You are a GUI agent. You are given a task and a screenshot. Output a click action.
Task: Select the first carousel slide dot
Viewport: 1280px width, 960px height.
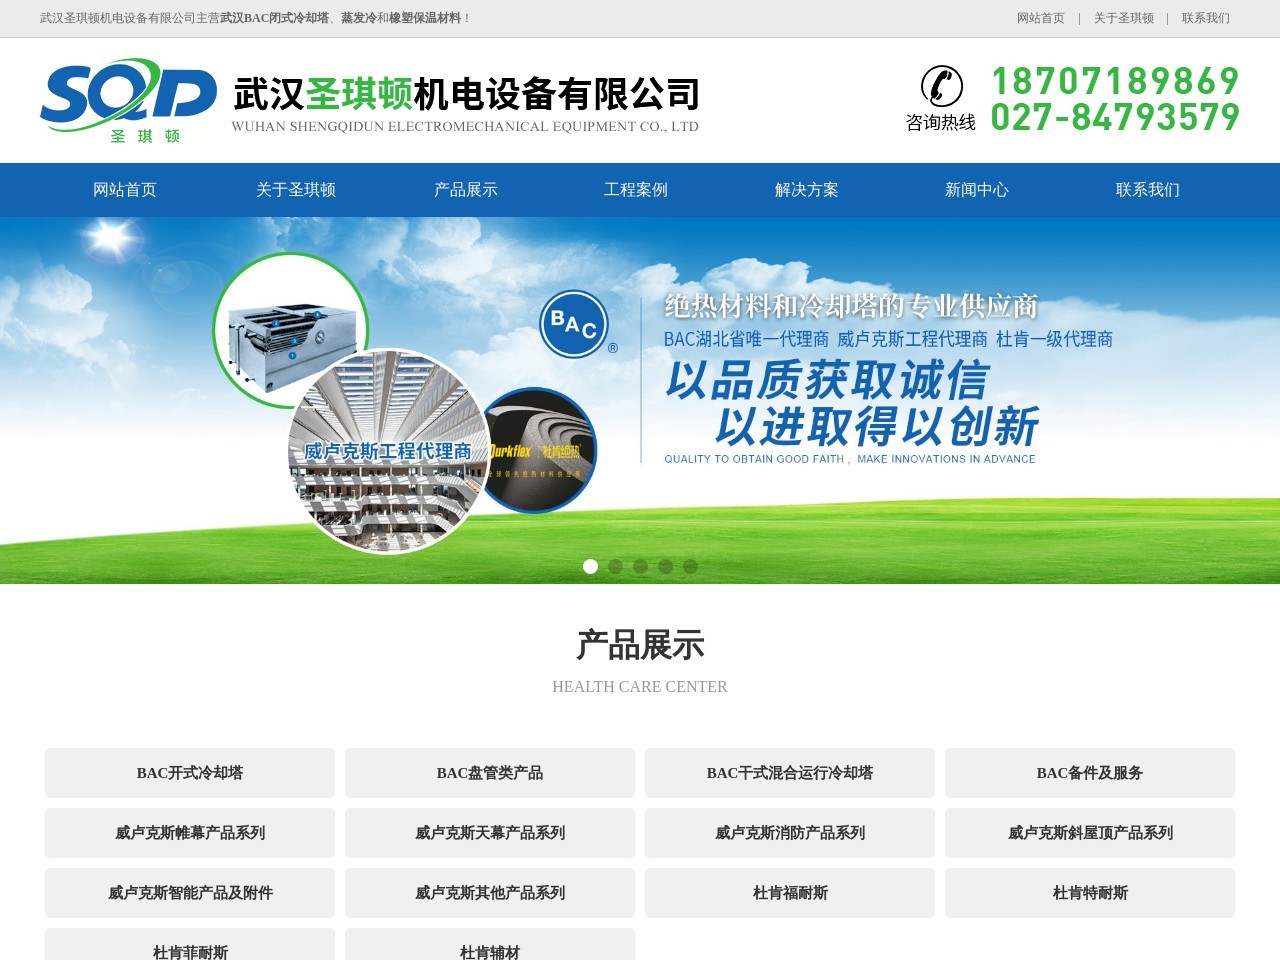coord(591,567)
